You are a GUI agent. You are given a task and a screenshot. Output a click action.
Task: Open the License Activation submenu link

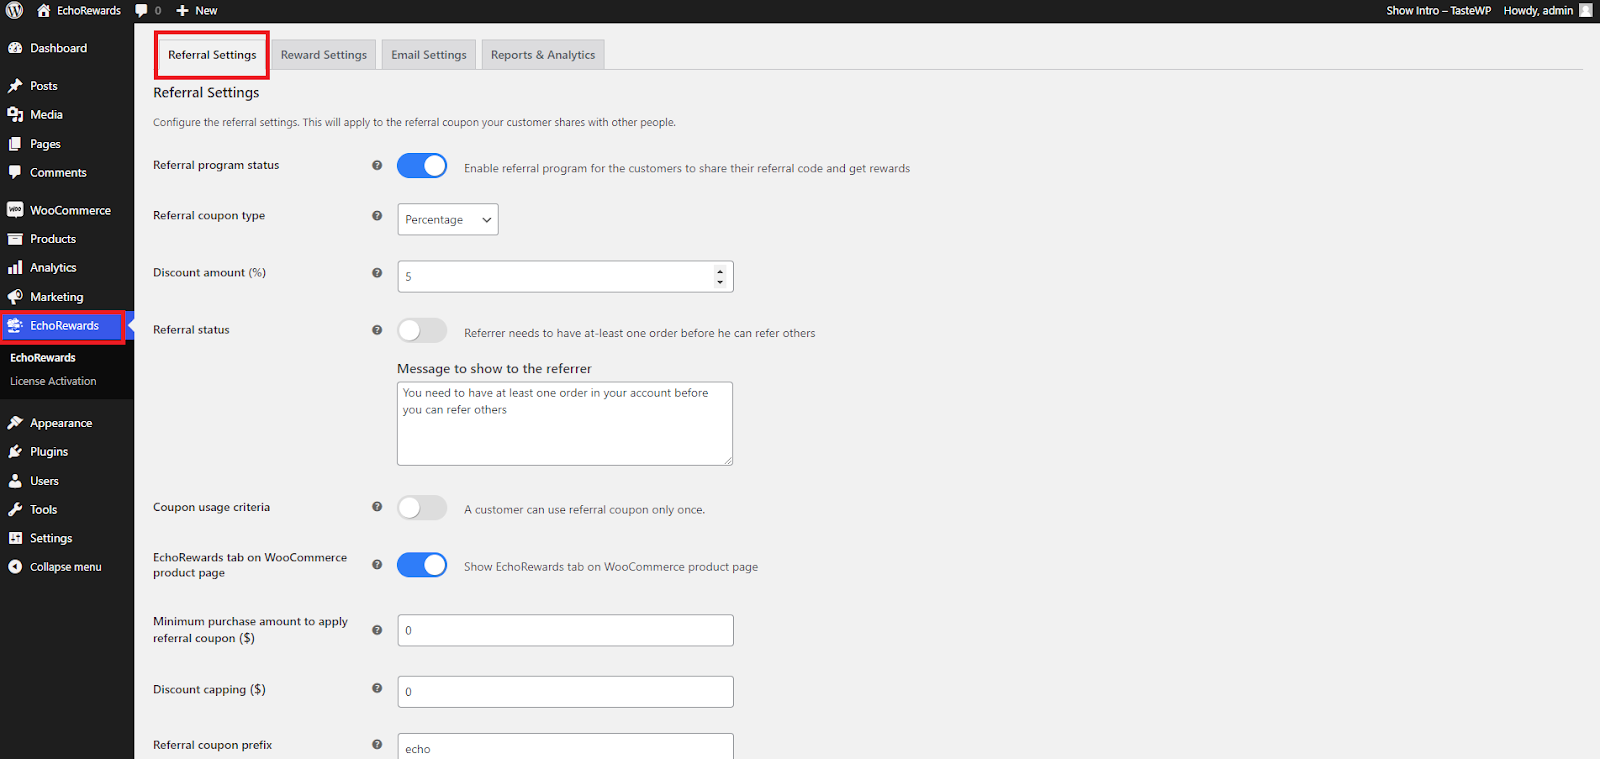click(53, 381)
